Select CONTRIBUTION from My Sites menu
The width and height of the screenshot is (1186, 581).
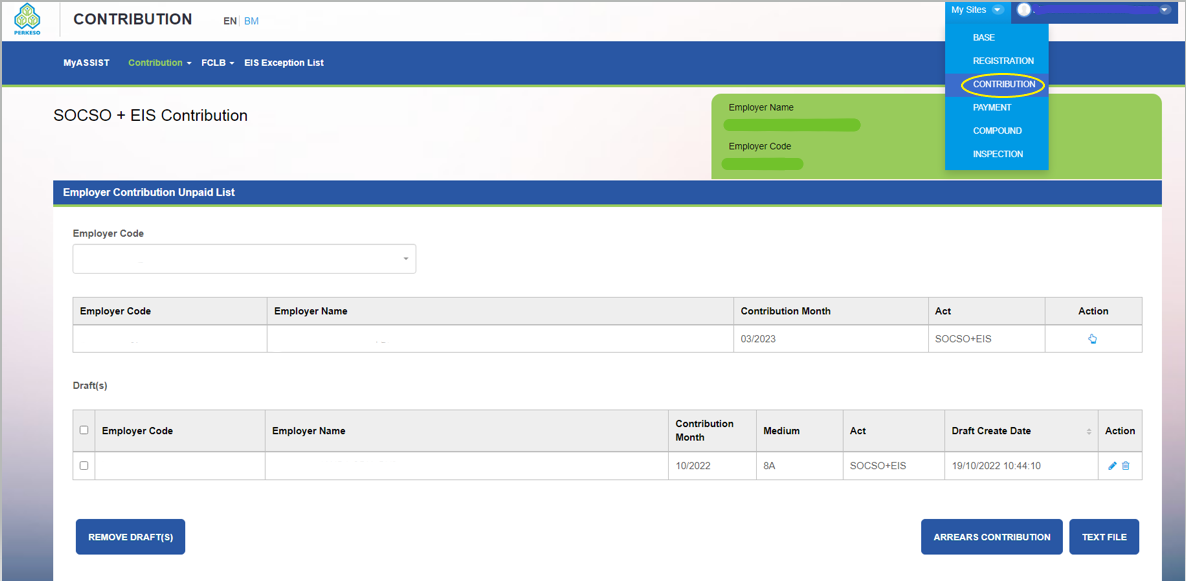click(1004, 84)
